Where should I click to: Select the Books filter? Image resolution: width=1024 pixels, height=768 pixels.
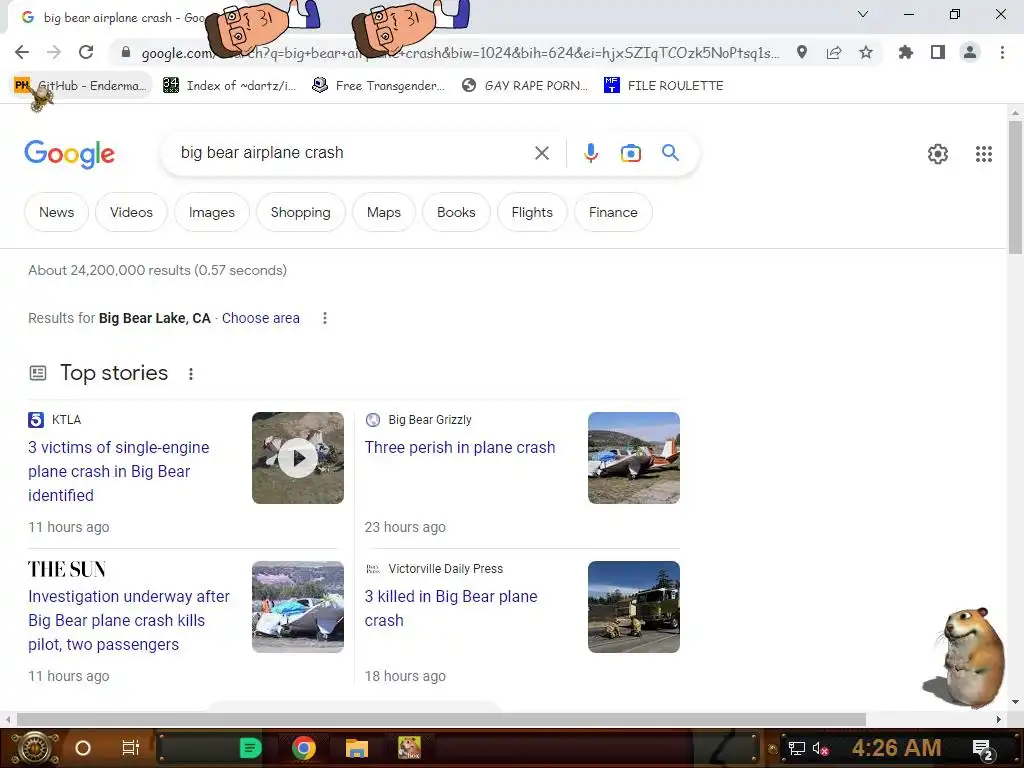456,212
